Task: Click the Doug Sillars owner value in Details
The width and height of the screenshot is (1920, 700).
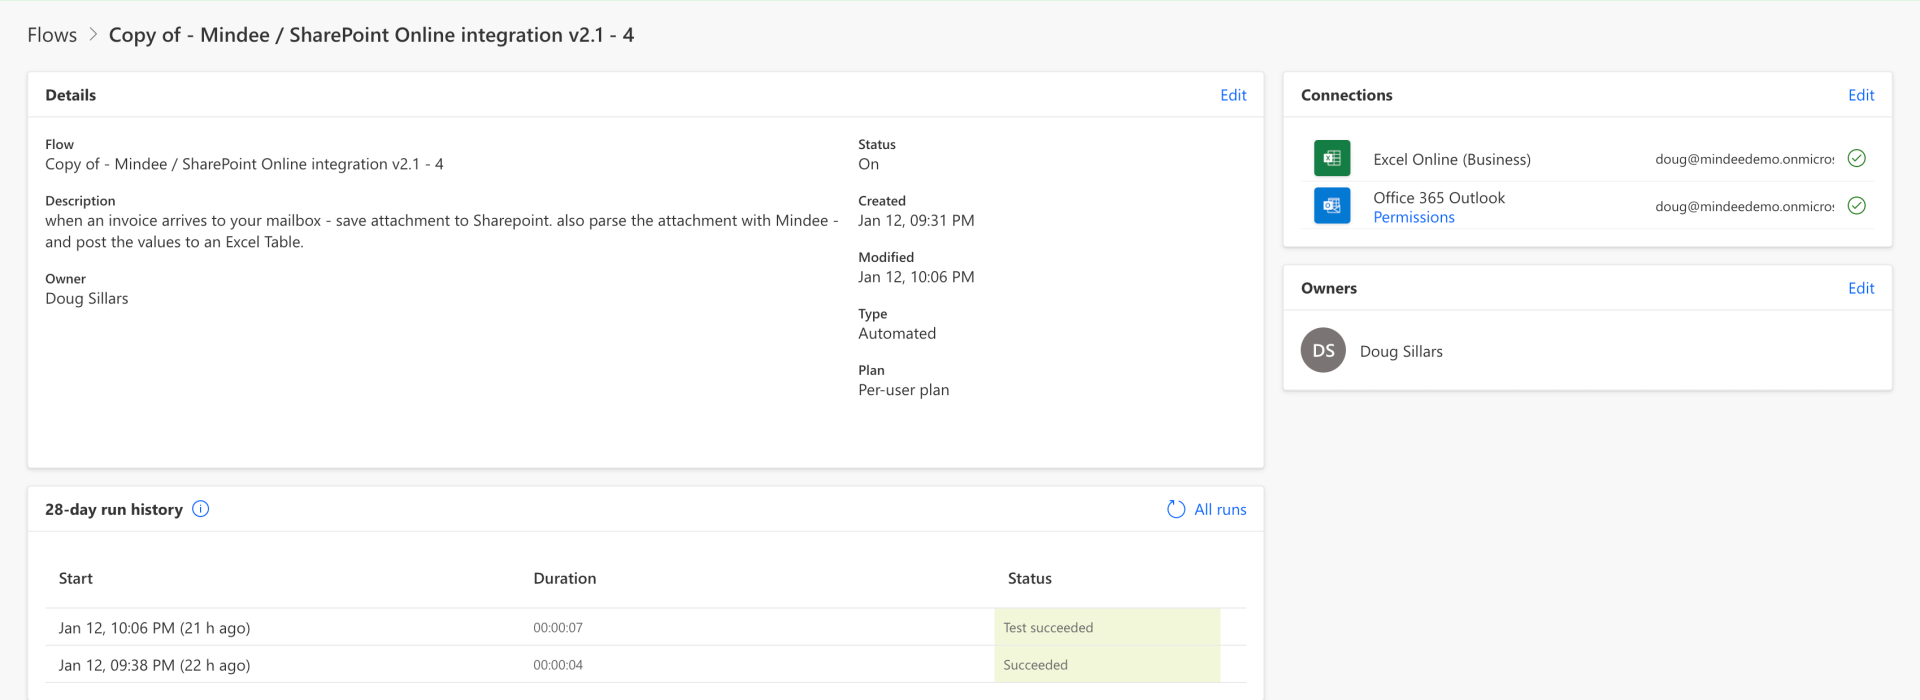Action: tap(87, 298)
